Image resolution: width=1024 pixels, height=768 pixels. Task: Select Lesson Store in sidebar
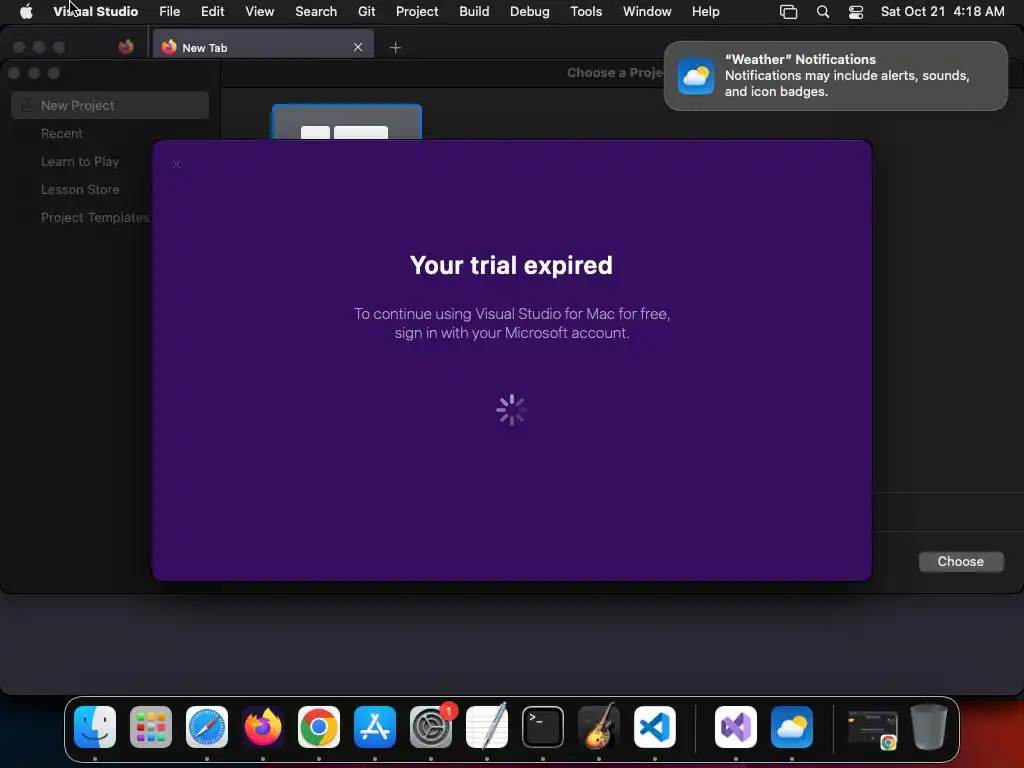tap(80, 189)
